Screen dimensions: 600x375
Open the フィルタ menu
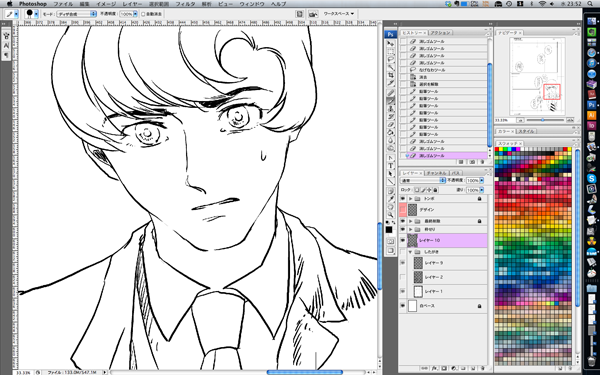185,4
